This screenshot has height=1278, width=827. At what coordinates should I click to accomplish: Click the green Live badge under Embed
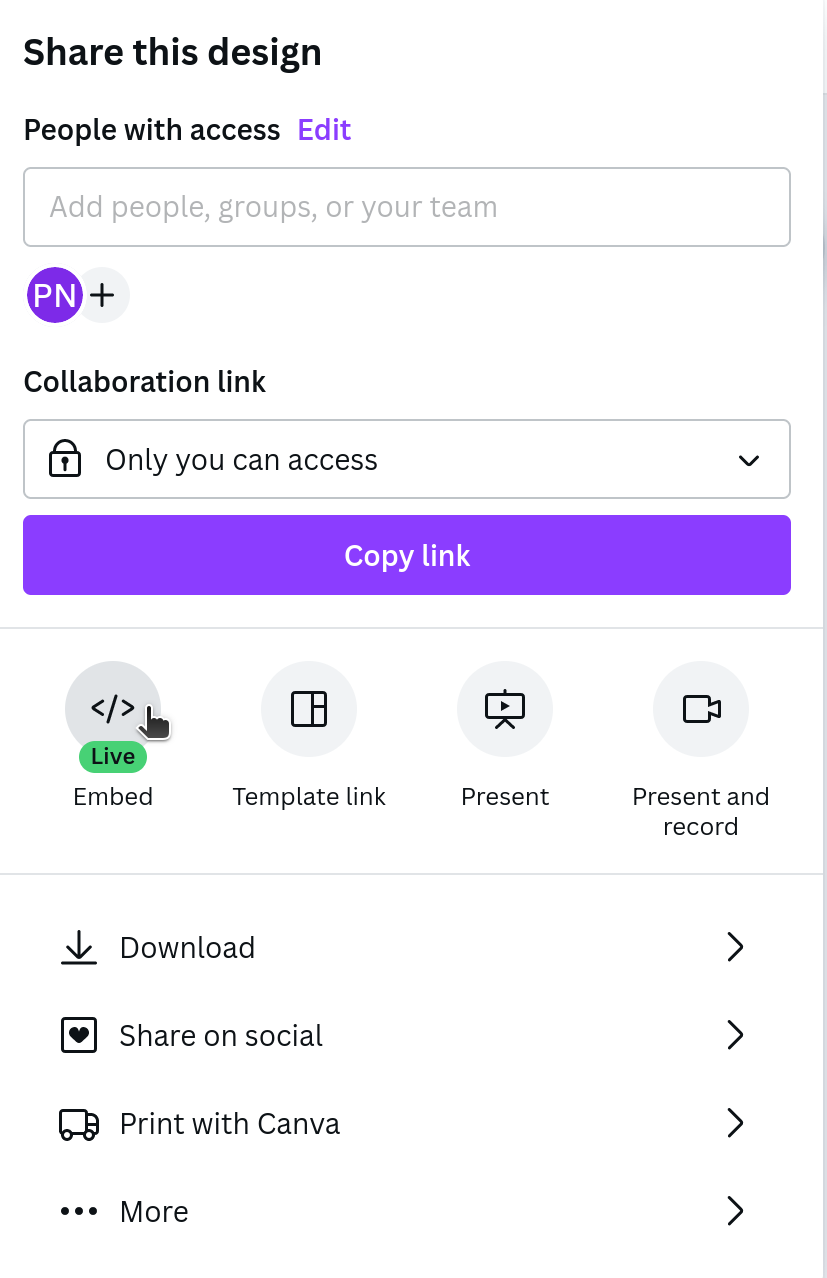point(112,756)
